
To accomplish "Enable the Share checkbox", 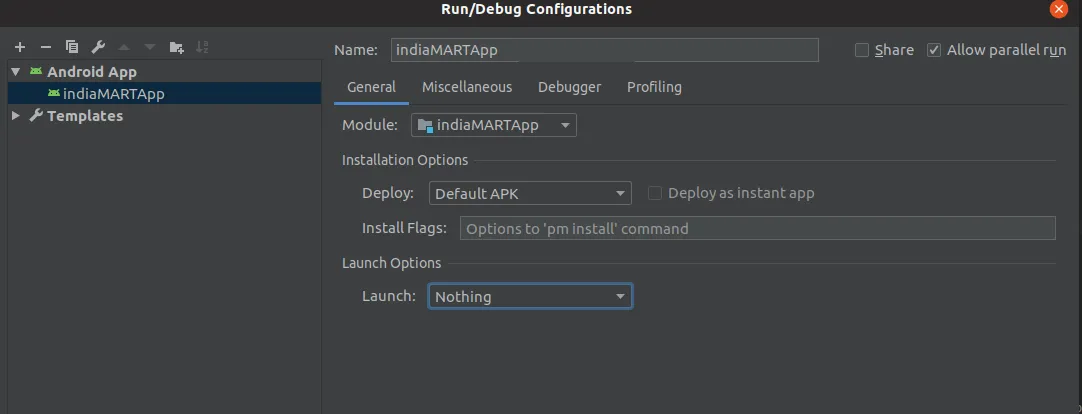I will [861, 50].
